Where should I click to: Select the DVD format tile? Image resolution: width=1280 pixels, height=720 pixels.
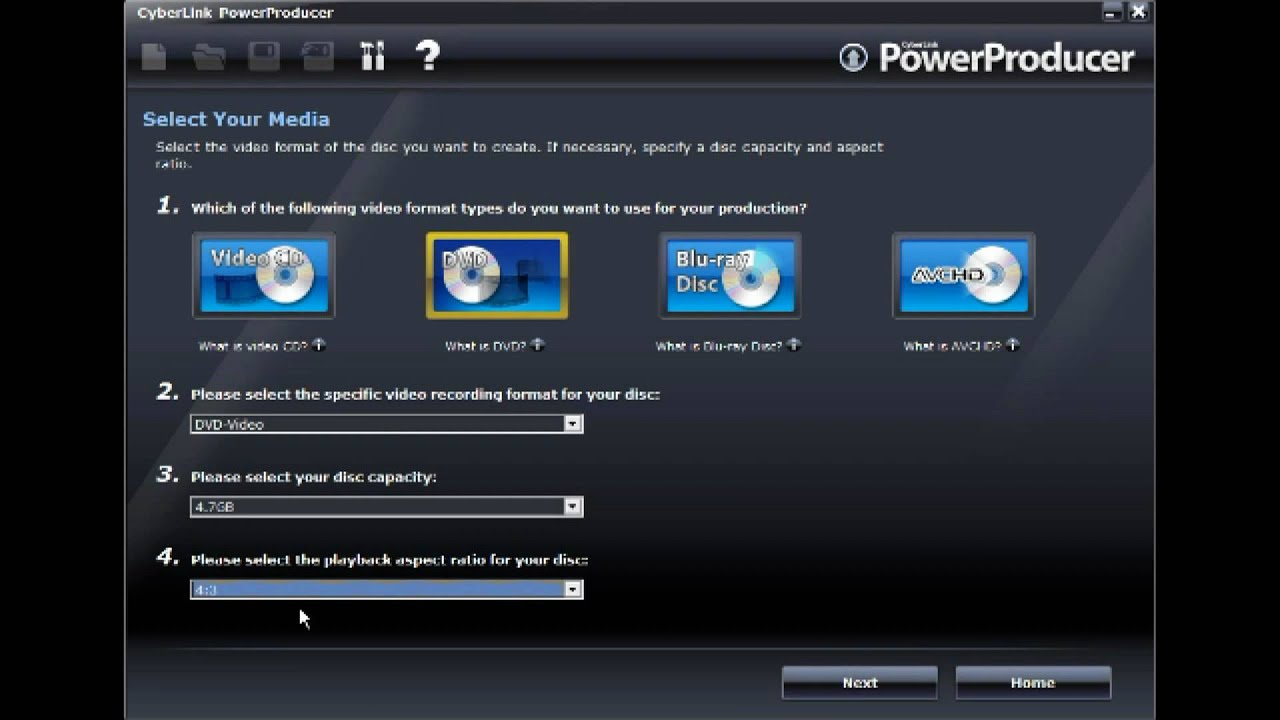pos(497,276)
